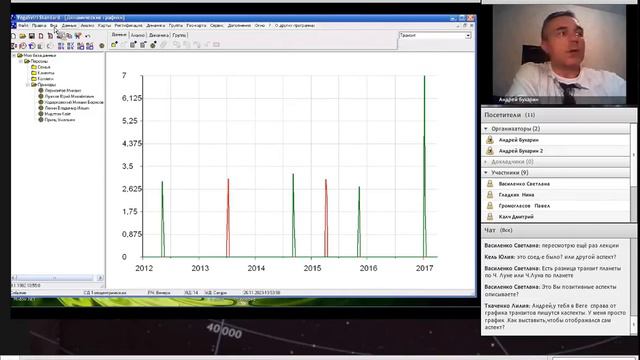Select Ленин Владимир in the tree
This screenshot has height=360, width=640.
point(67,108)
